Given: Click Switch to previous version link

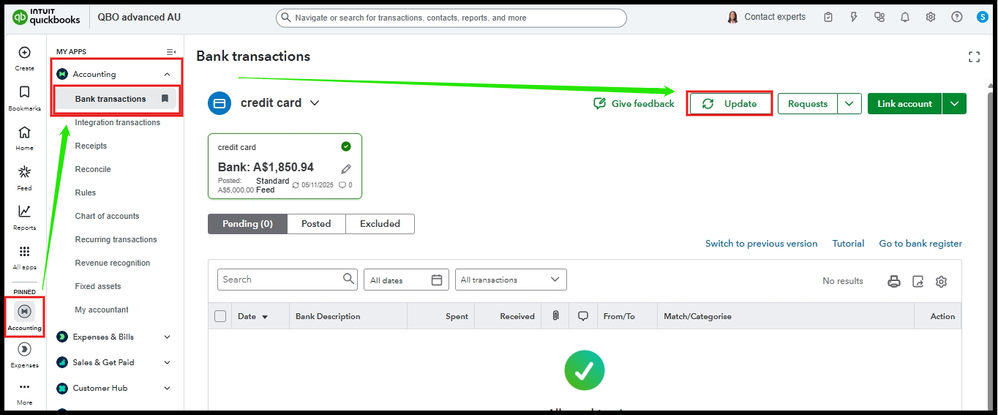Looking at the screenshot, I should coord(761,244).
